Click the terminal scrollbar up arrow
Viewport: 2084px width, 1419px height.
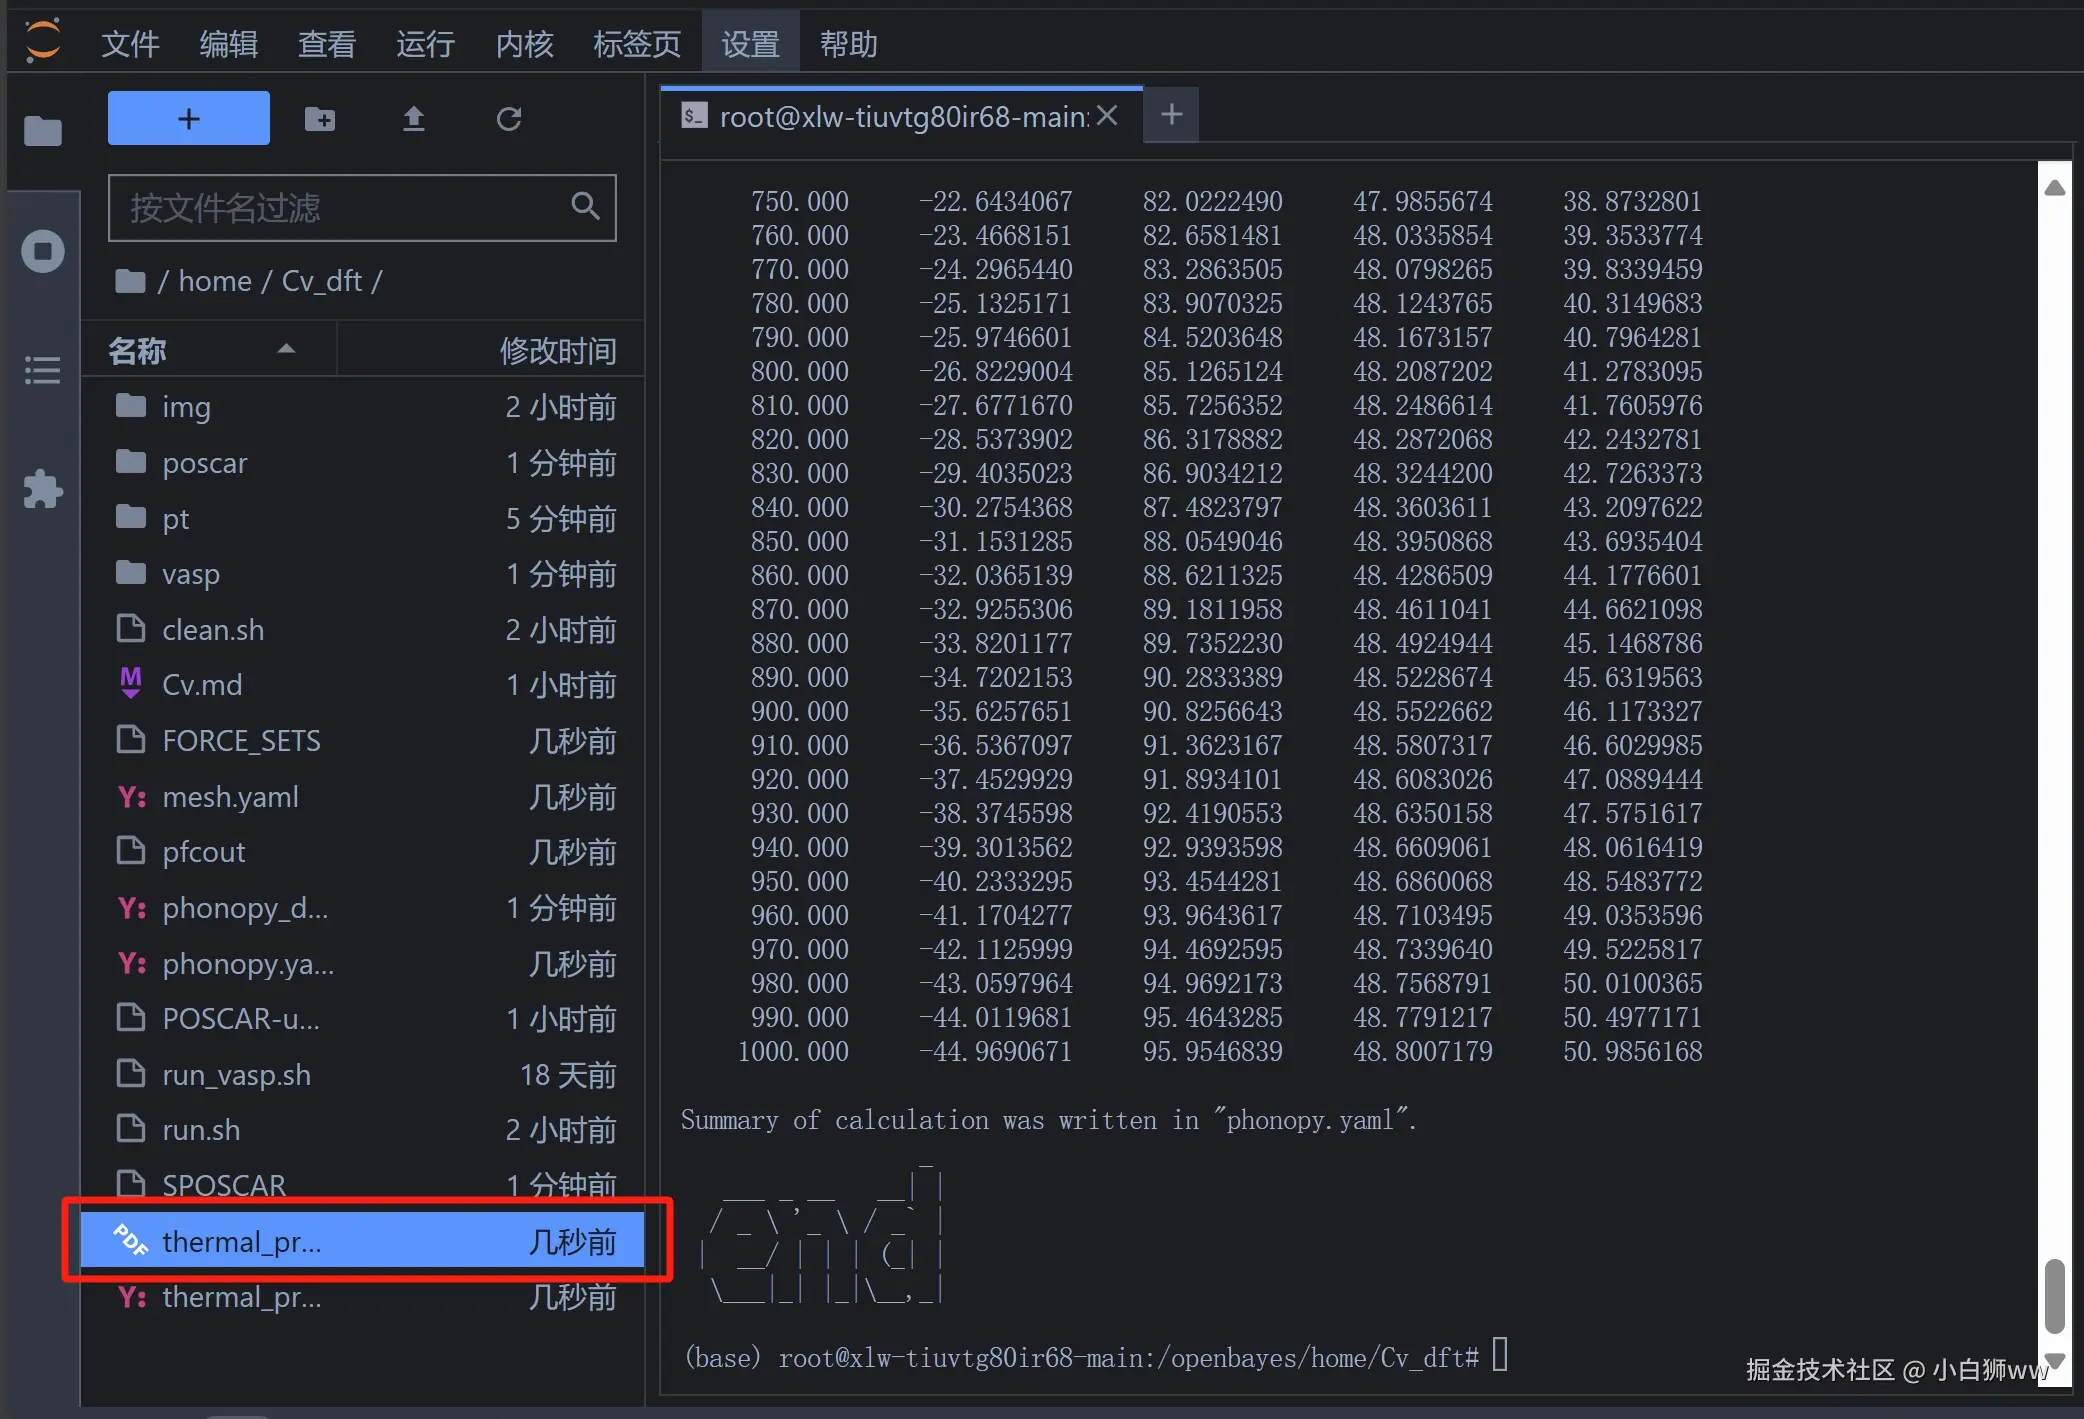(x=2055, y=188)
